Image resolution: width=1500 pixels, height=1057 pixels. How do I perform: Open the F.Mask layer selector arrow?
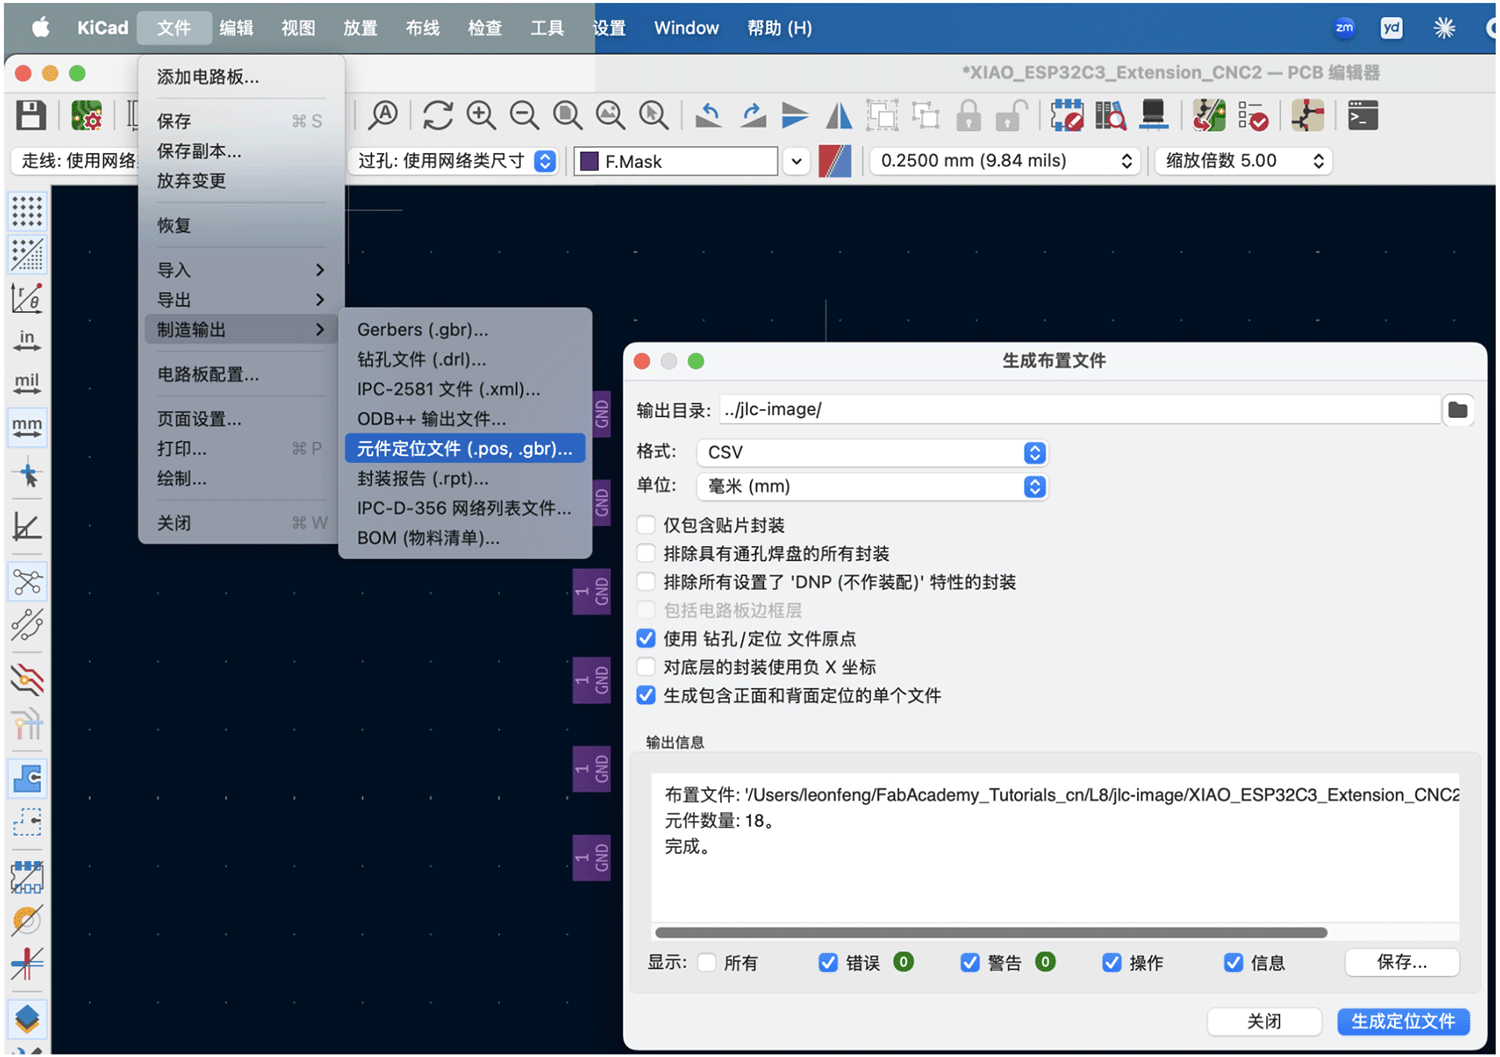pyautogui.click(x=796, y=161)
